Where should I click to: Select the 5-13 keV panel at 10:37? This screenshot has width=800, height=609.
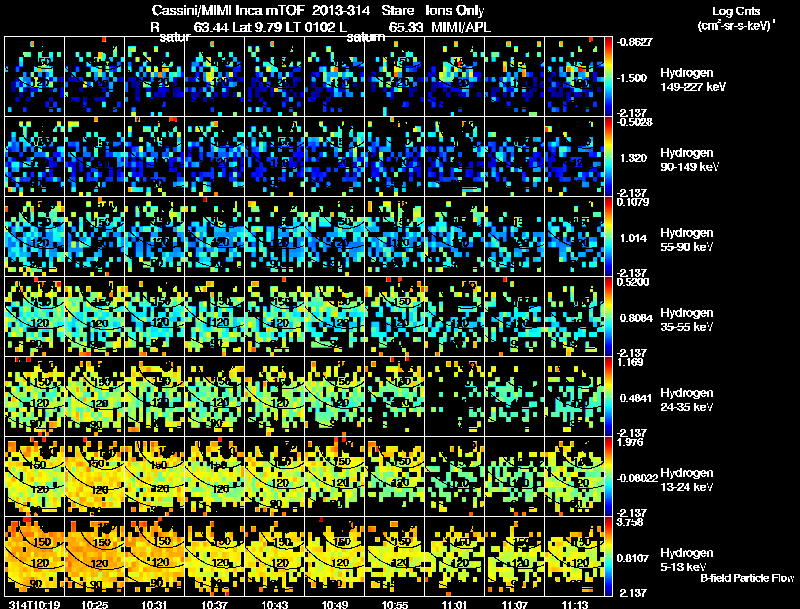click(215, 557)
